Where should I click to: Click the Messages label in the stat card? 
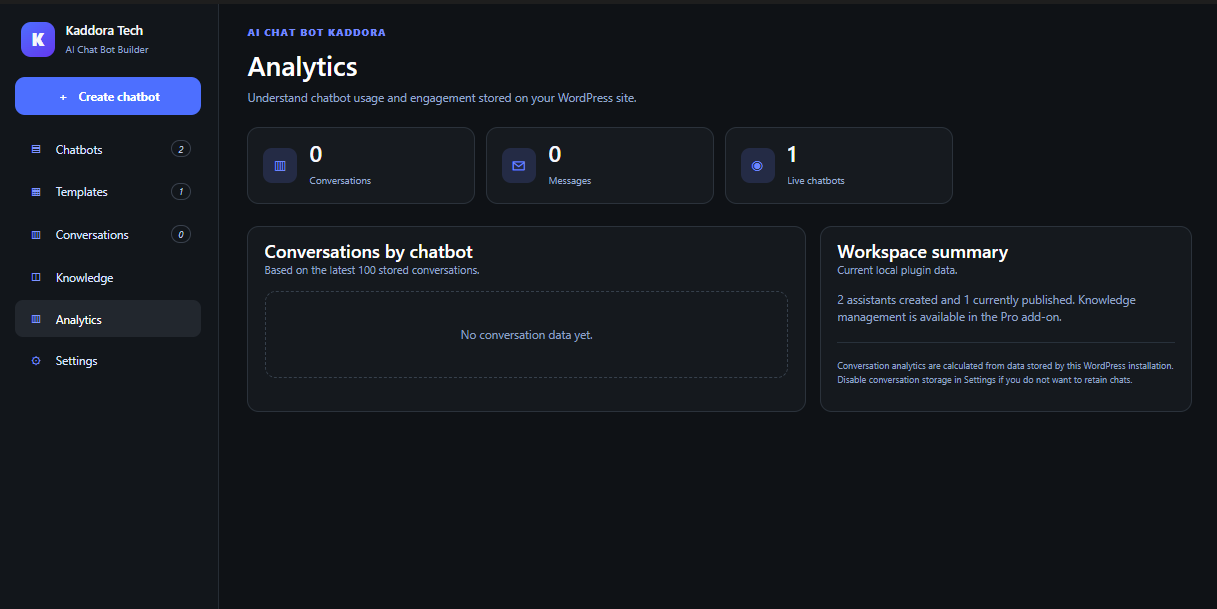[570, 181]
